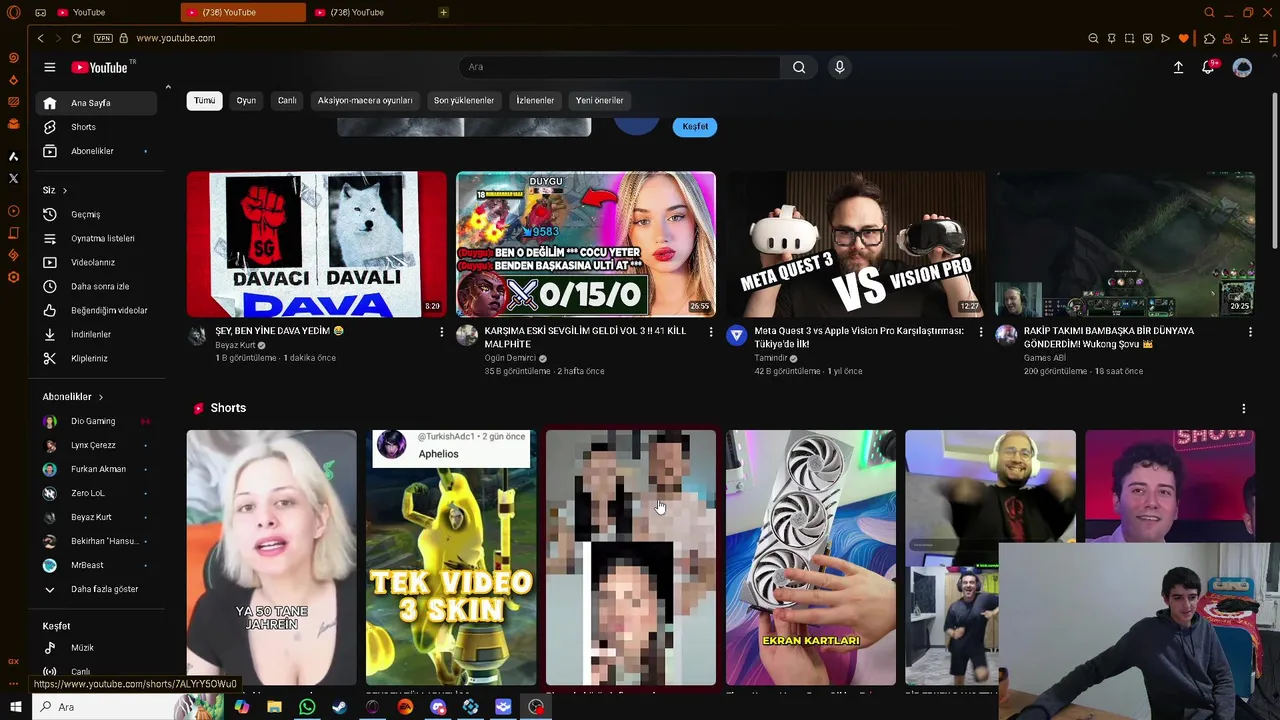
Task: Open Oynatma listeleri link
Action: pos(96,238)
